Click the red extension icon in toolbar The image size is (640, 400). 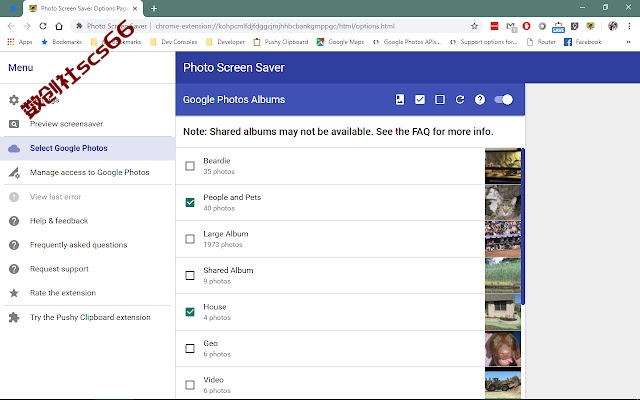tap(494, 26)
